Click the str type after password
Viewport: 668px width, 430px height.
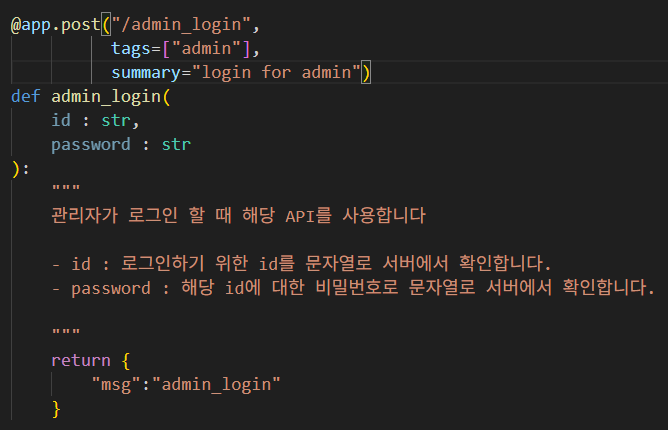176,145
